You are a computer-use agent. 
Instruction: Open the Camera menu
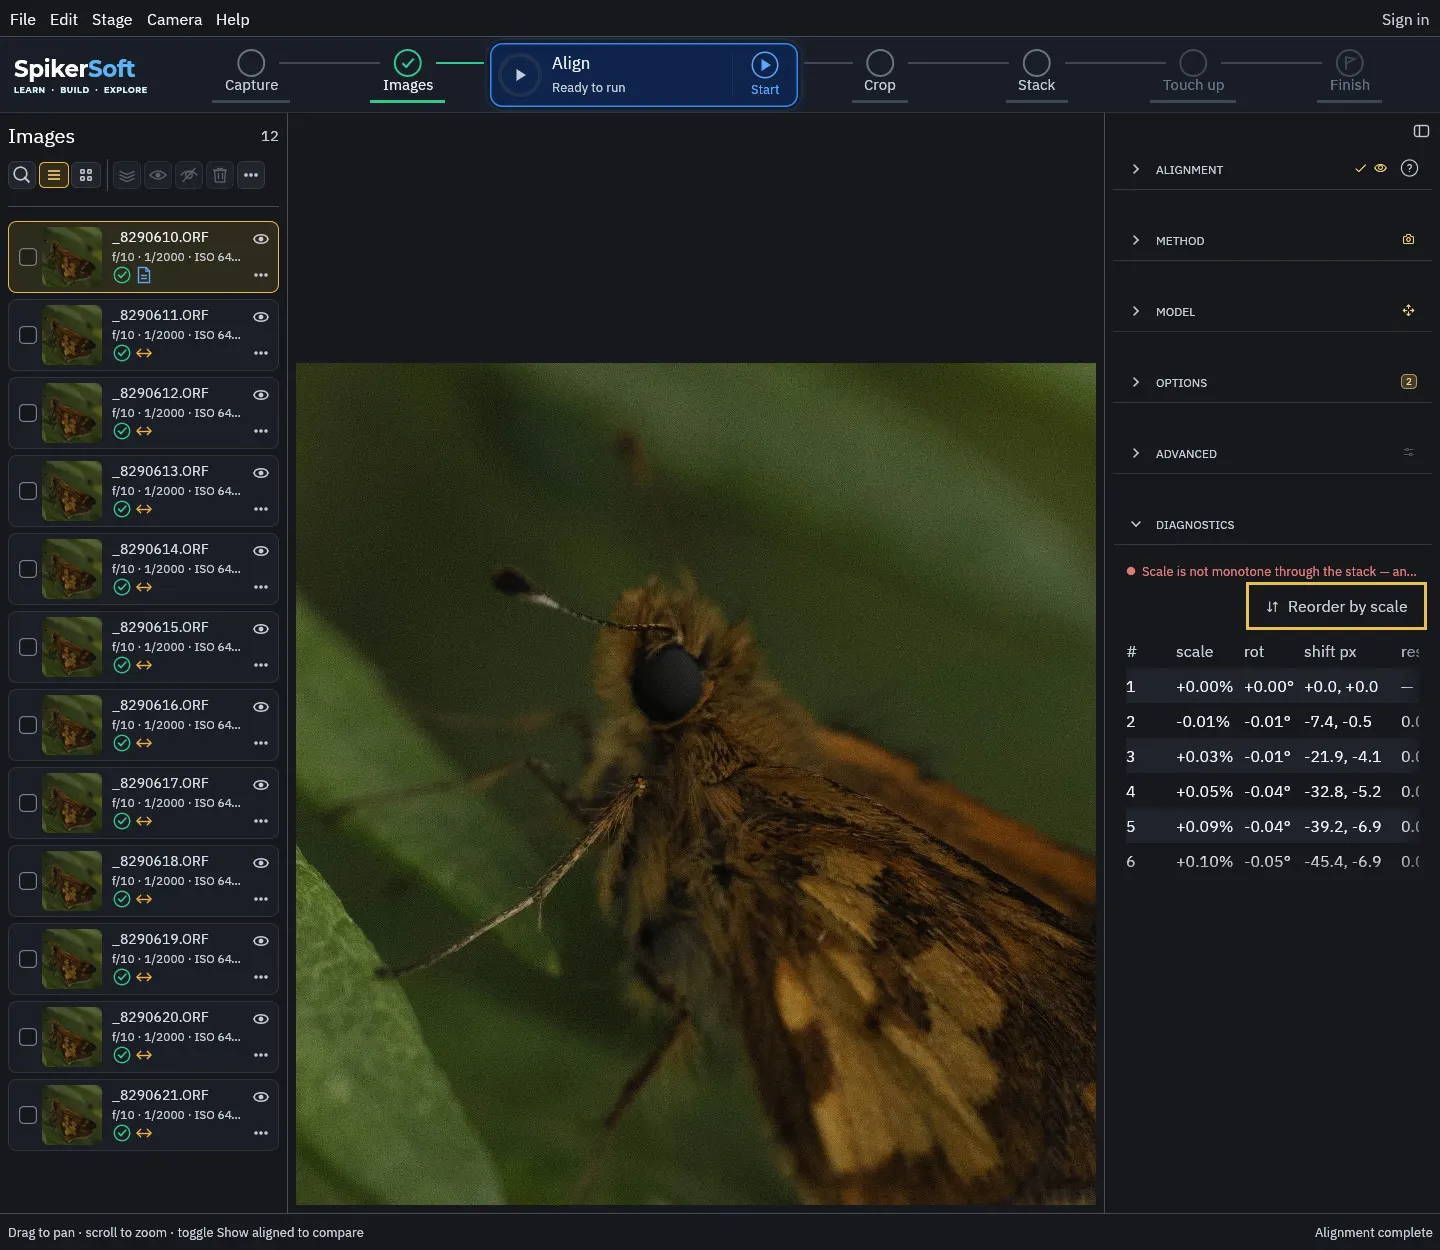point(174,19)
